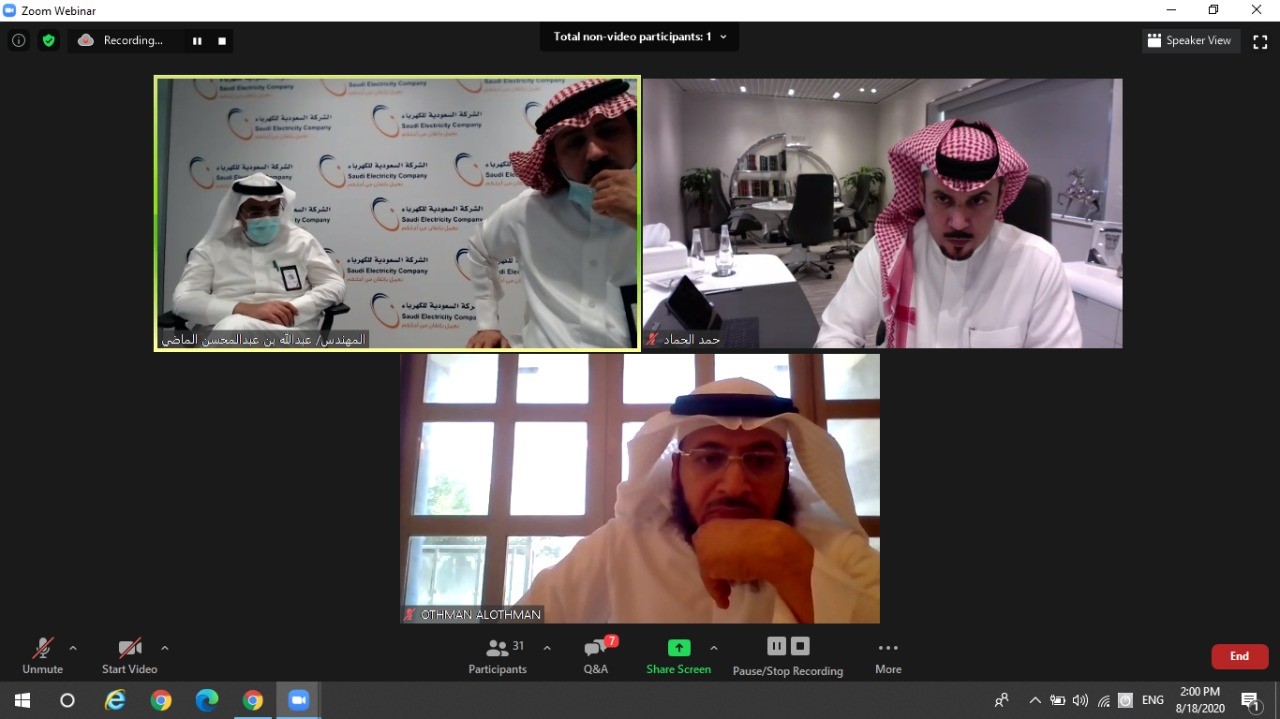Screen dimensions: 1280x719
Task: Open video options arrow next to Start Video
Action: pos(165,648)
